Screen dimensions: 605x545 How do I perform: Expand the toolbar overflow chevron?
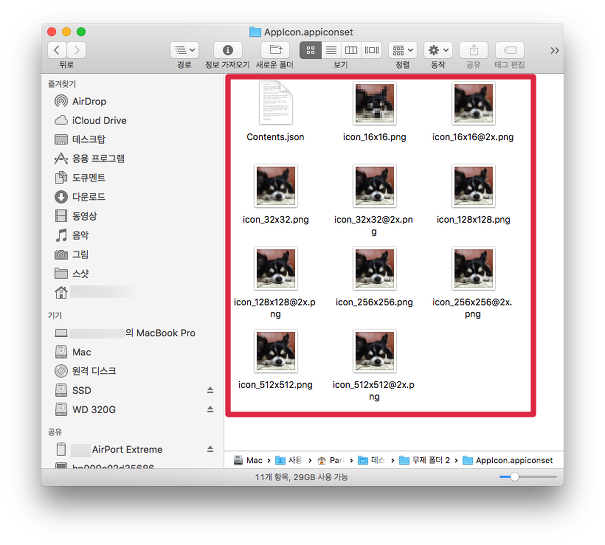pos(554,51)
